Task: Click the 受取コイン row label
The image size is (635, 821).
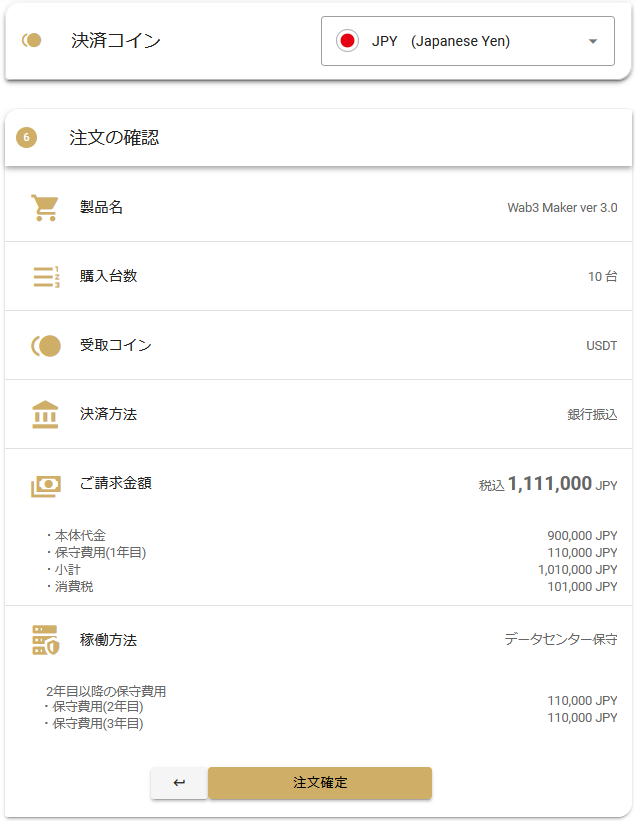Action: coord(116,346)
